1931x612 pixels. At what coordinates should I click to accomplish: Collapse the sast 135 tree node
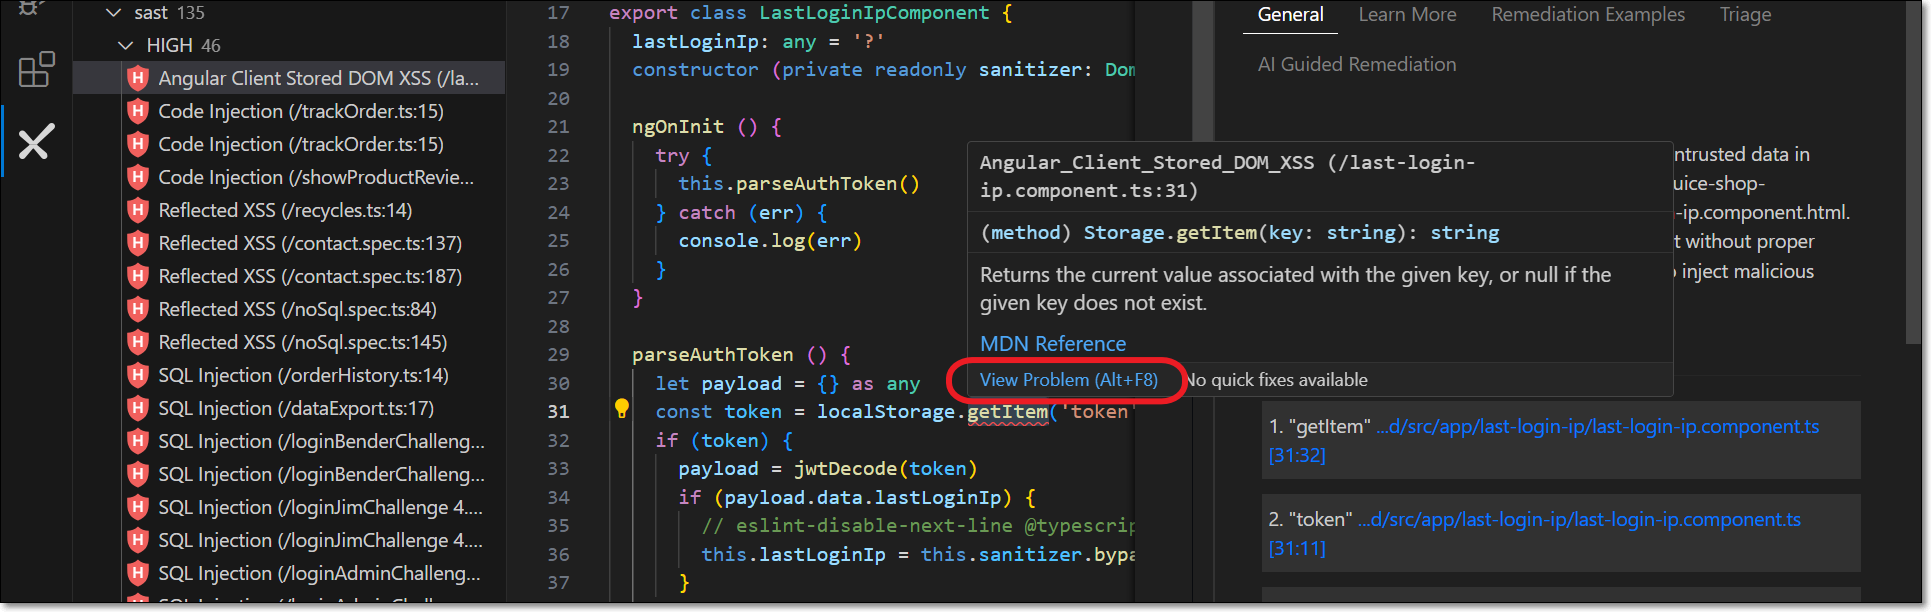pyautogui.click(x=113, y=13)
